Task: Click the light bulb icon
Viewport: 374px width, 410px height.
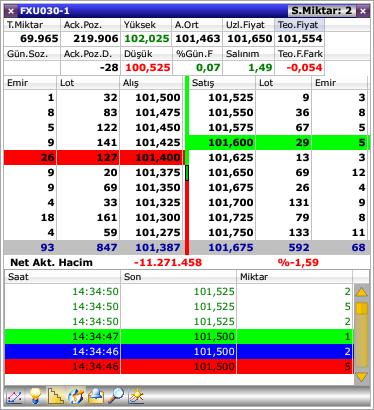Action: click(x=35, y=396)
